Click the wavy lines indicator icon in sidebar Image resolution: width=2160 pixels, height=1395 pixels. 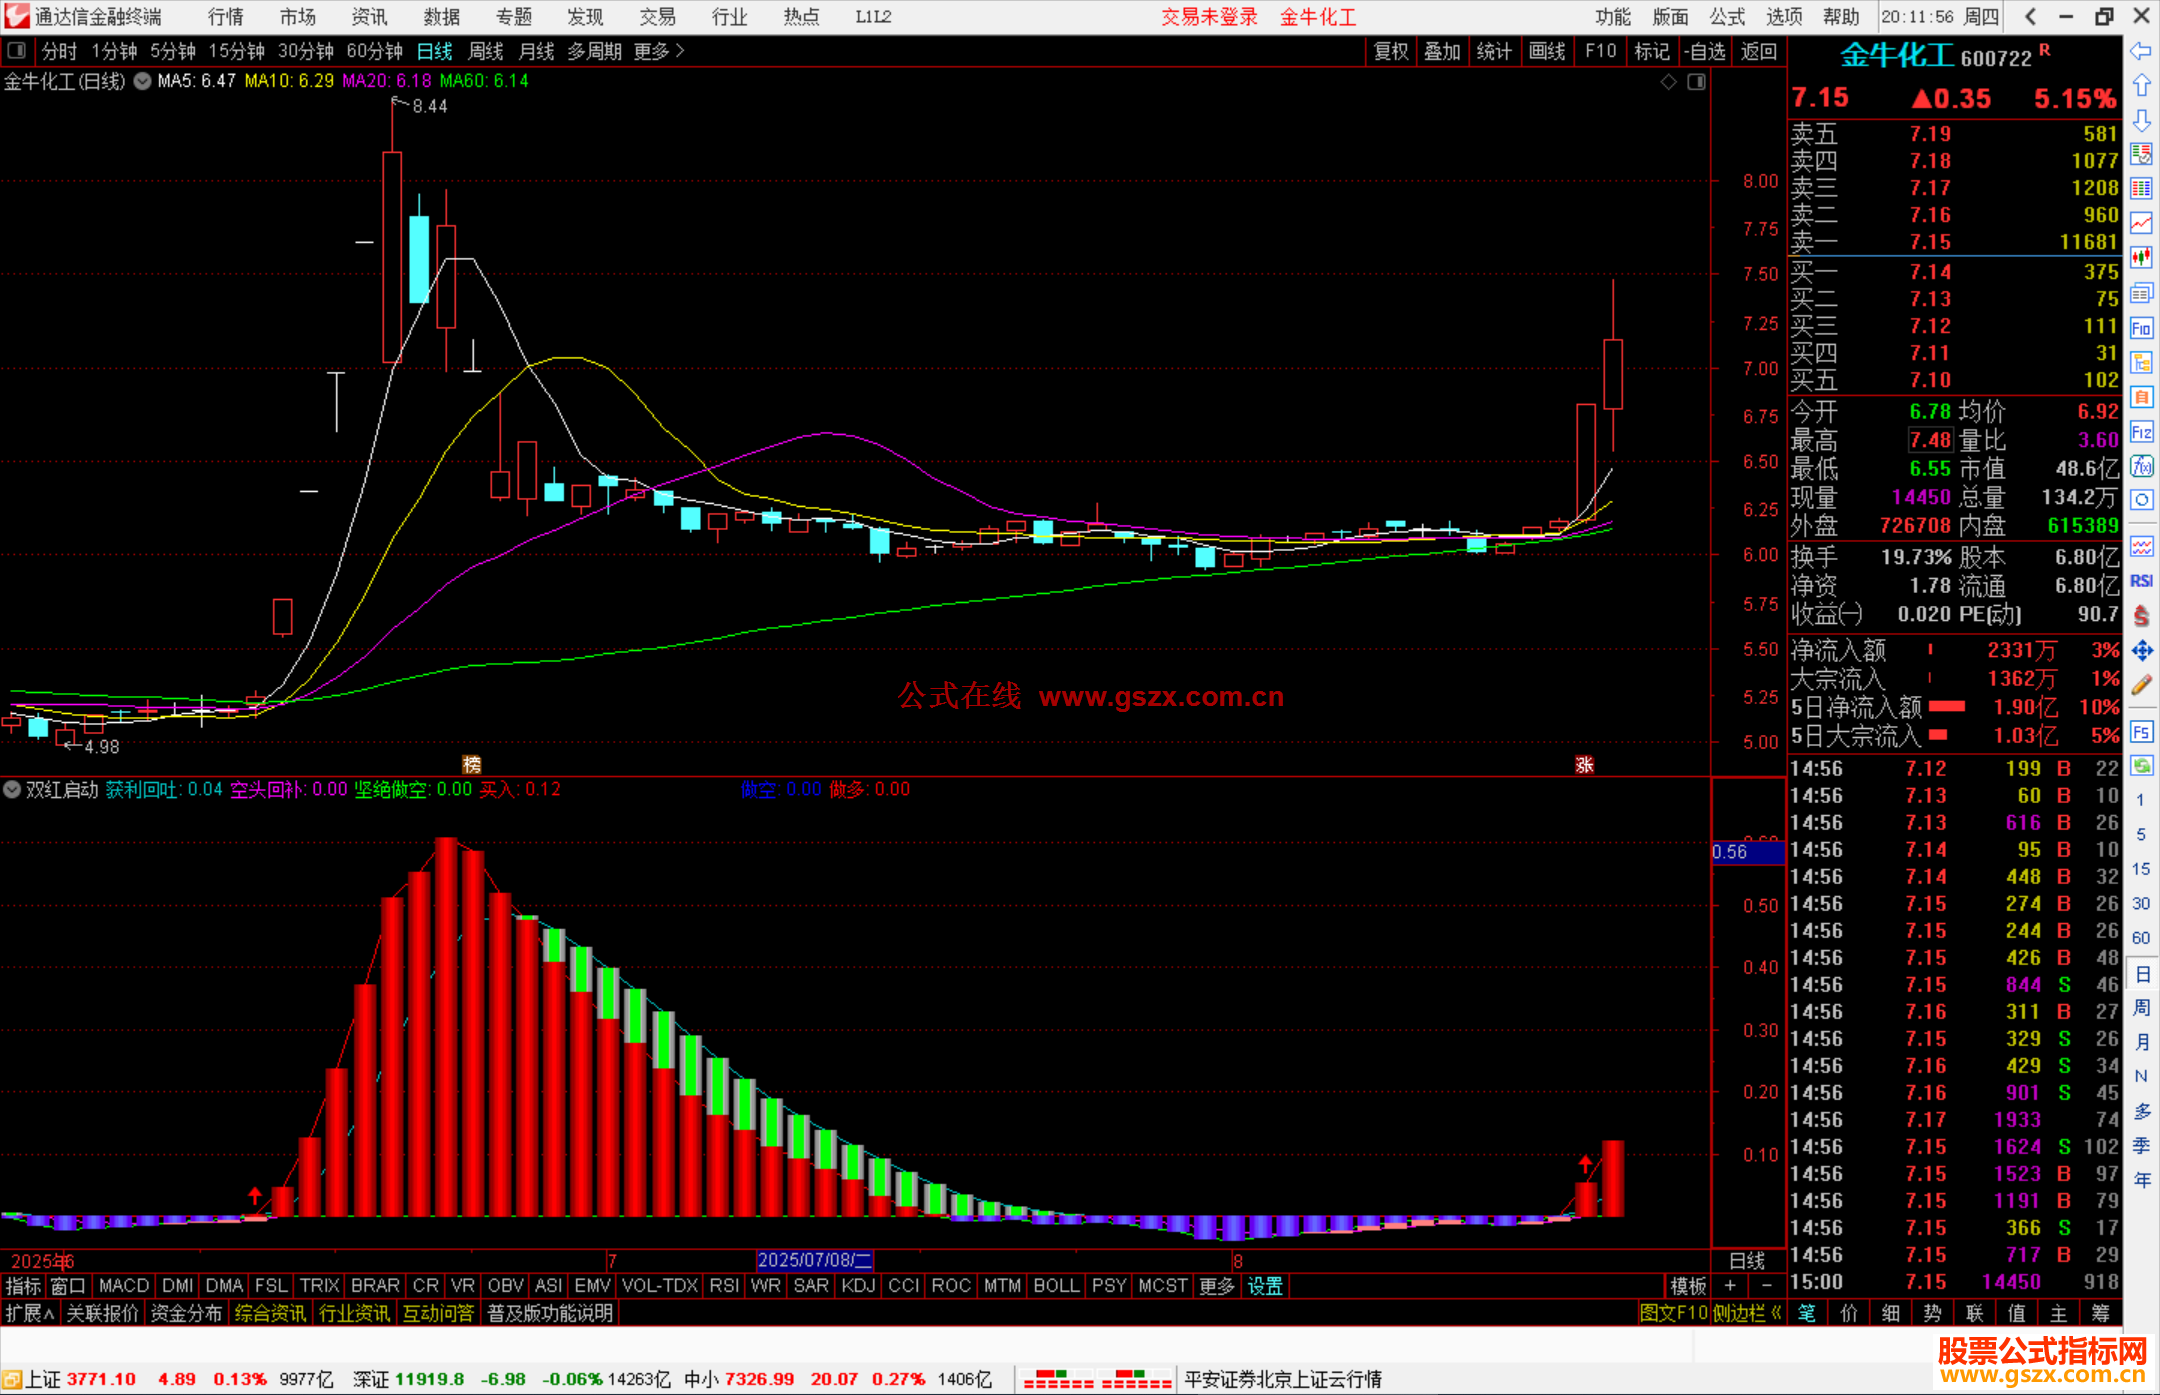point(2141,546)
